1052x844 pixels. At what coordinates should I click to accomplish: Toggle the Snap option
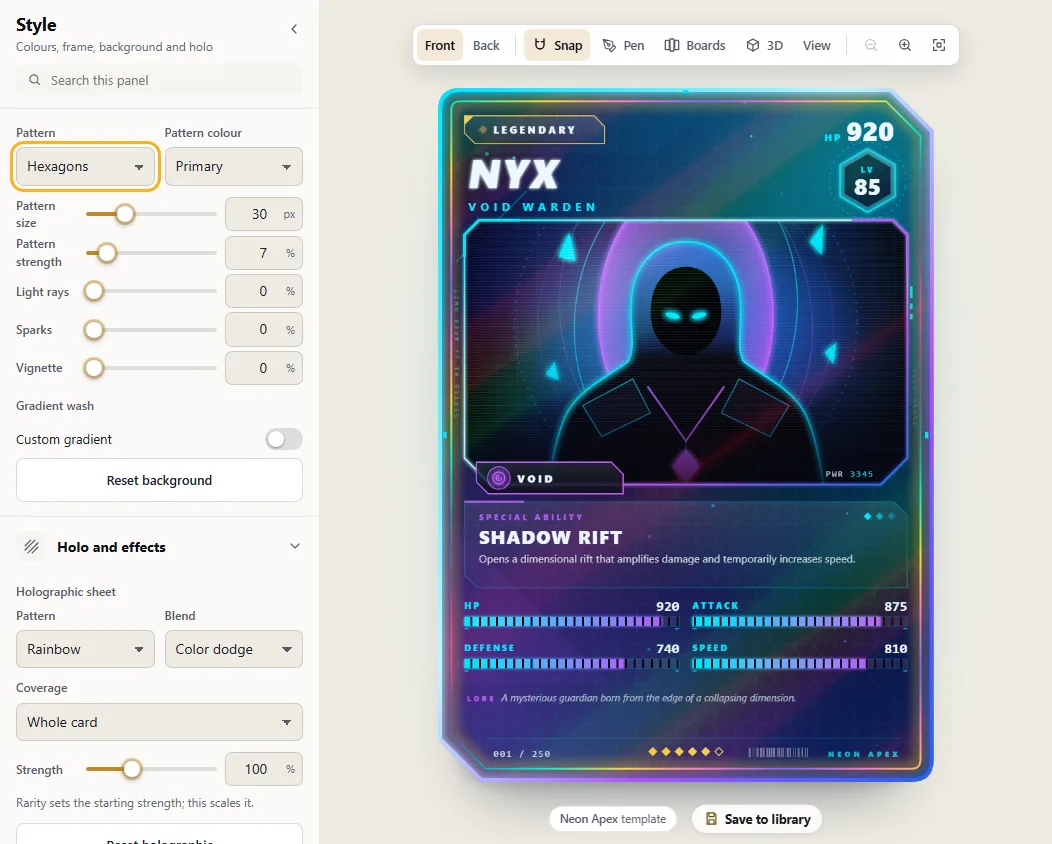558,45
